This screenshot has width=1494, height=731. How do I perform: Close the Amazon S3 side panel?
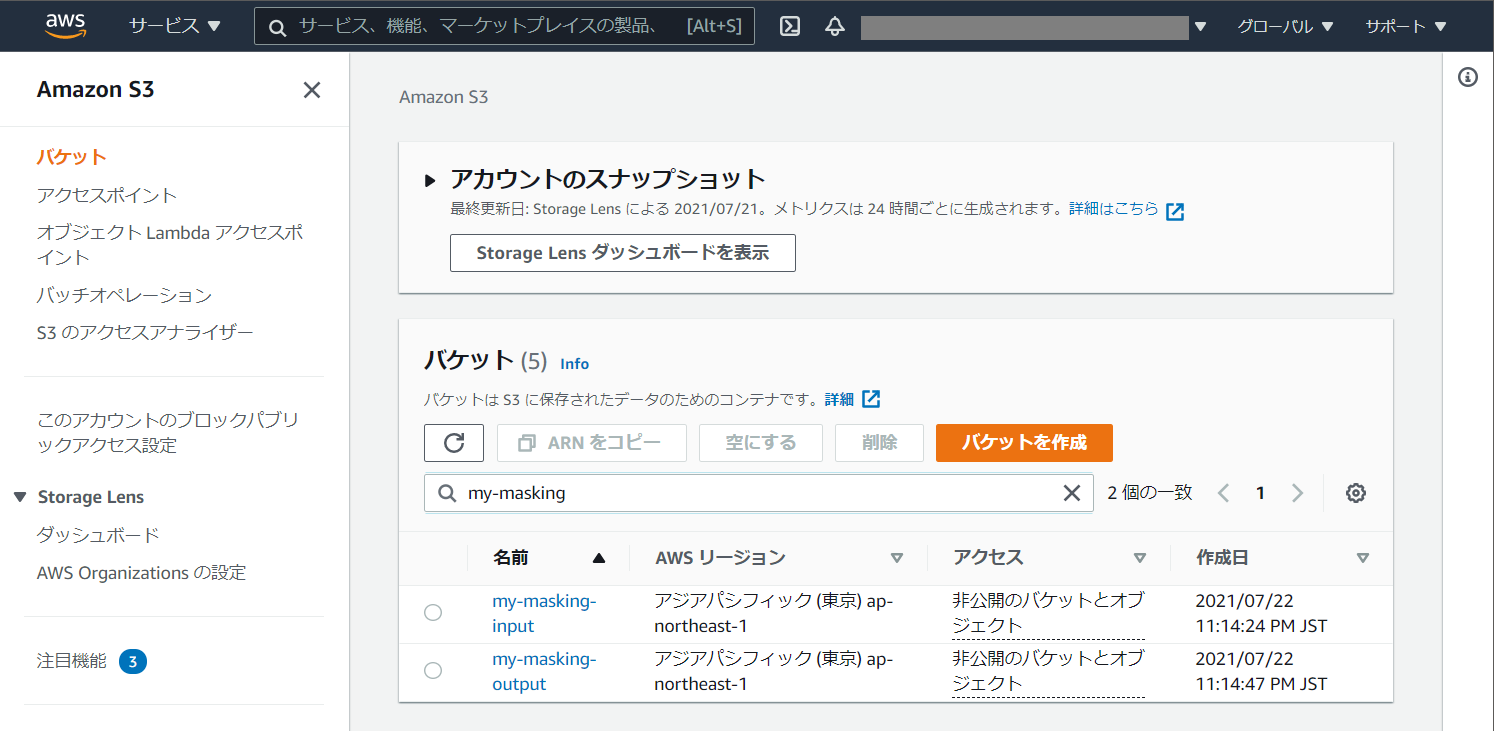pyautogui.click(x=312, y=90)
